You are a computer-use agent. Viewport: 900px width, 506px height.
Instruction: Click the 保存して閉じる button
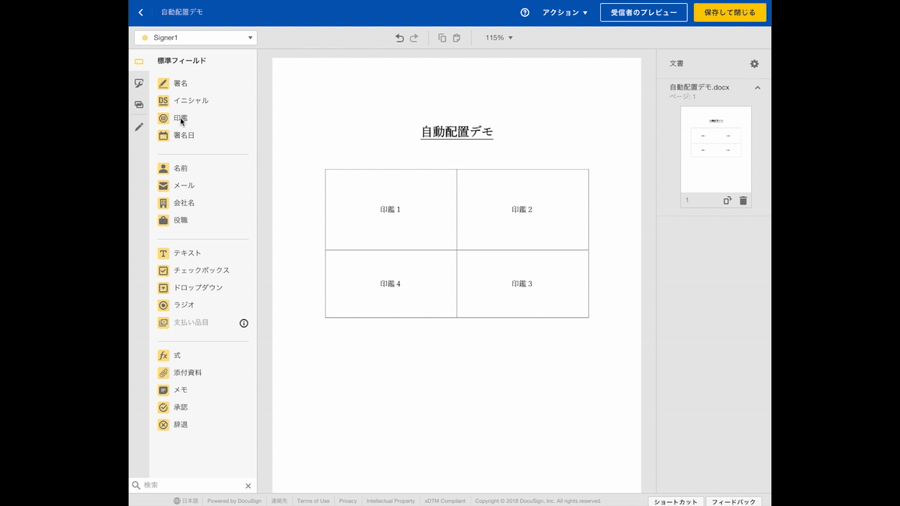[730, 12]
